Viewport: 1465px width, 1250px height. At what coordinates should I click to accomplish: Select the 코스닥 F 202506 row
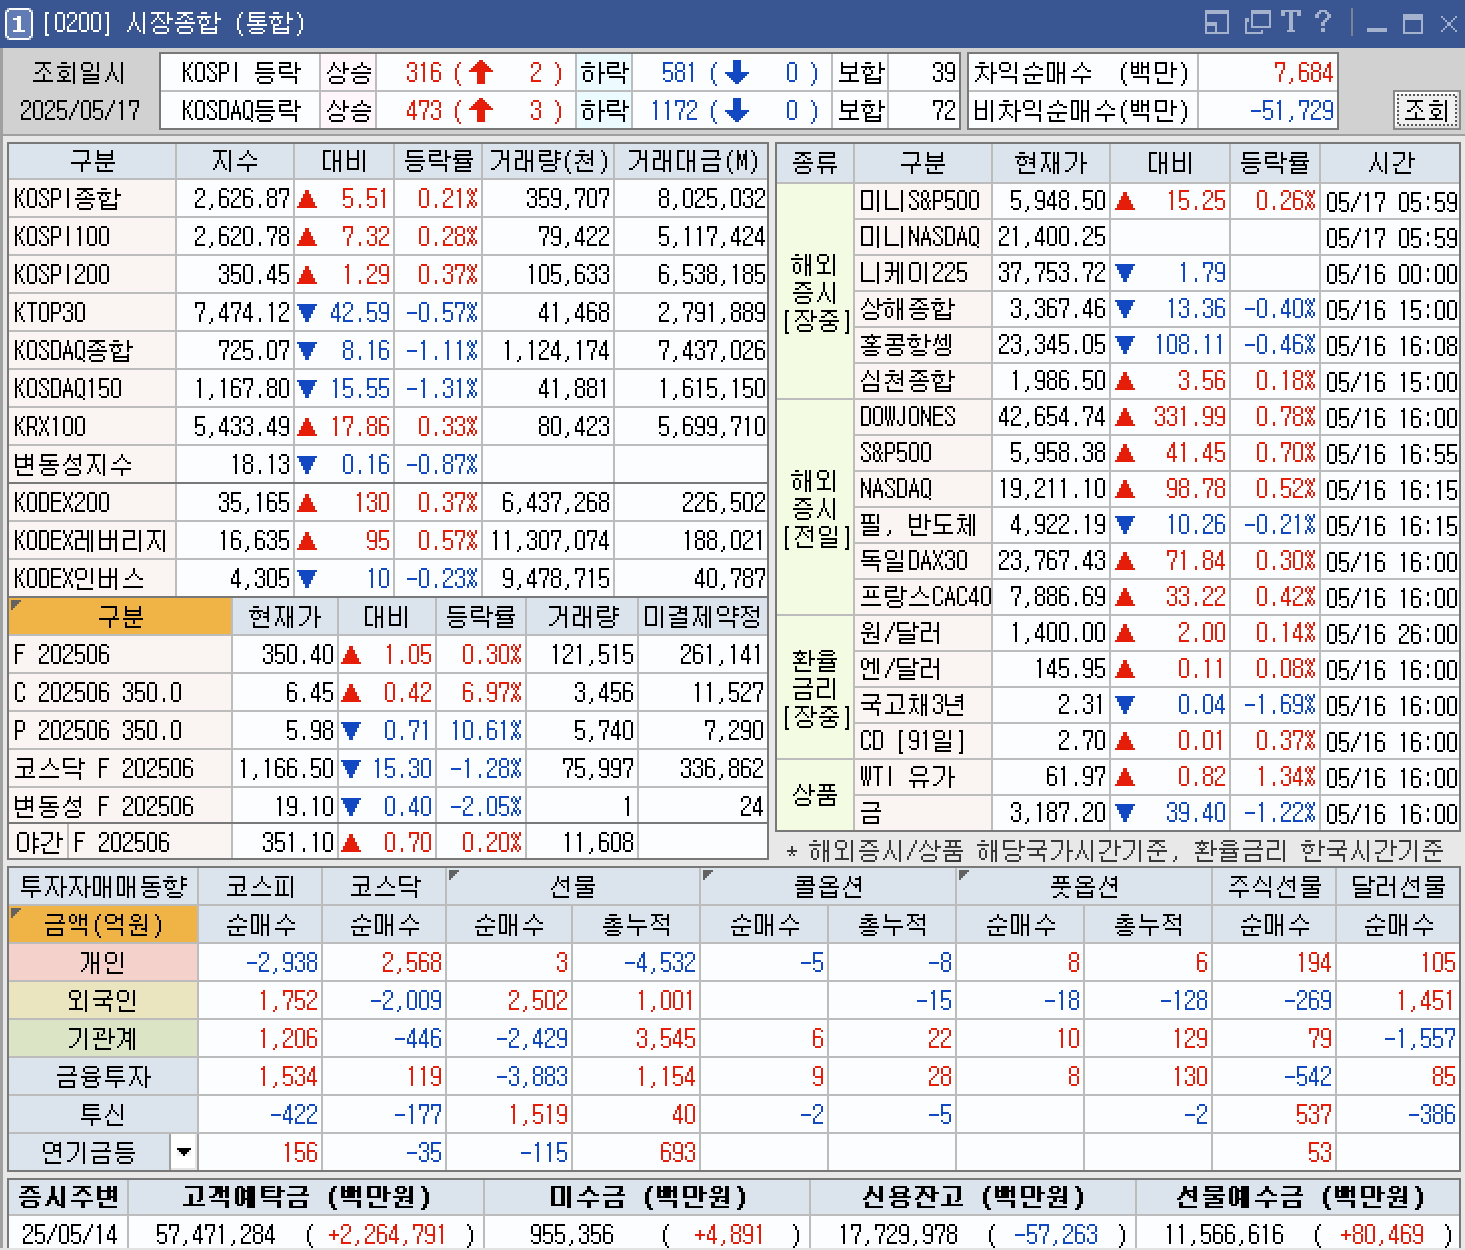[388, 769]
